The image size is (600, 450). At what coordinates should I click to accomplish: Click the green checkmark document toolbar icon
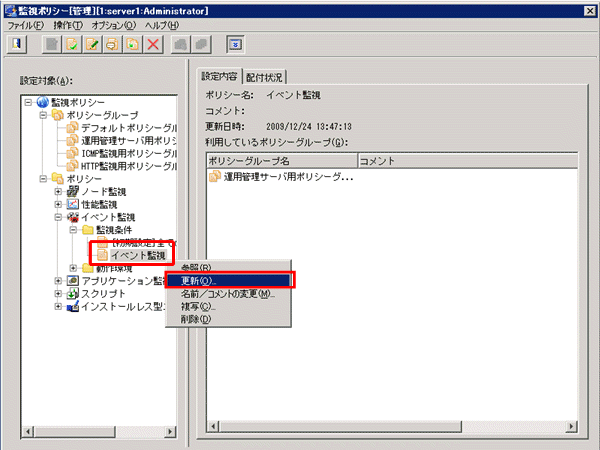pos(71,44)
